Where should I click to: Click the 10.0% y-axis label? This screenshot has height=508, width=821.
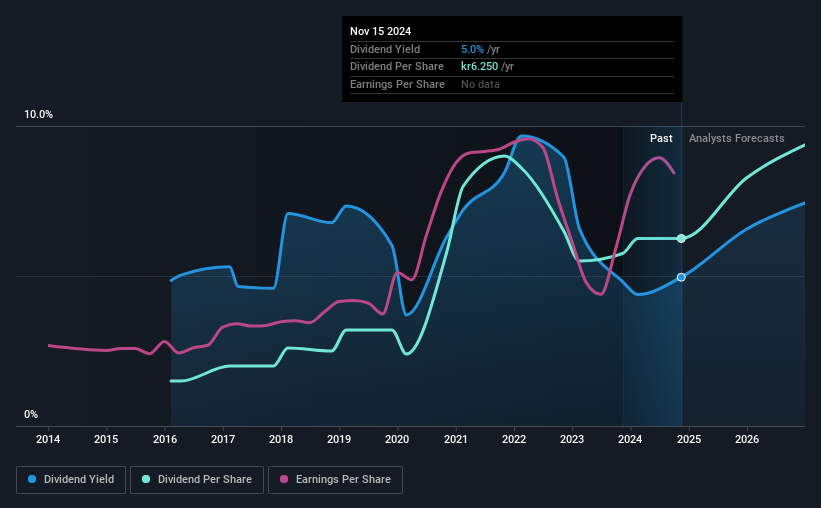pyautogui.click(x=38, y=115)
